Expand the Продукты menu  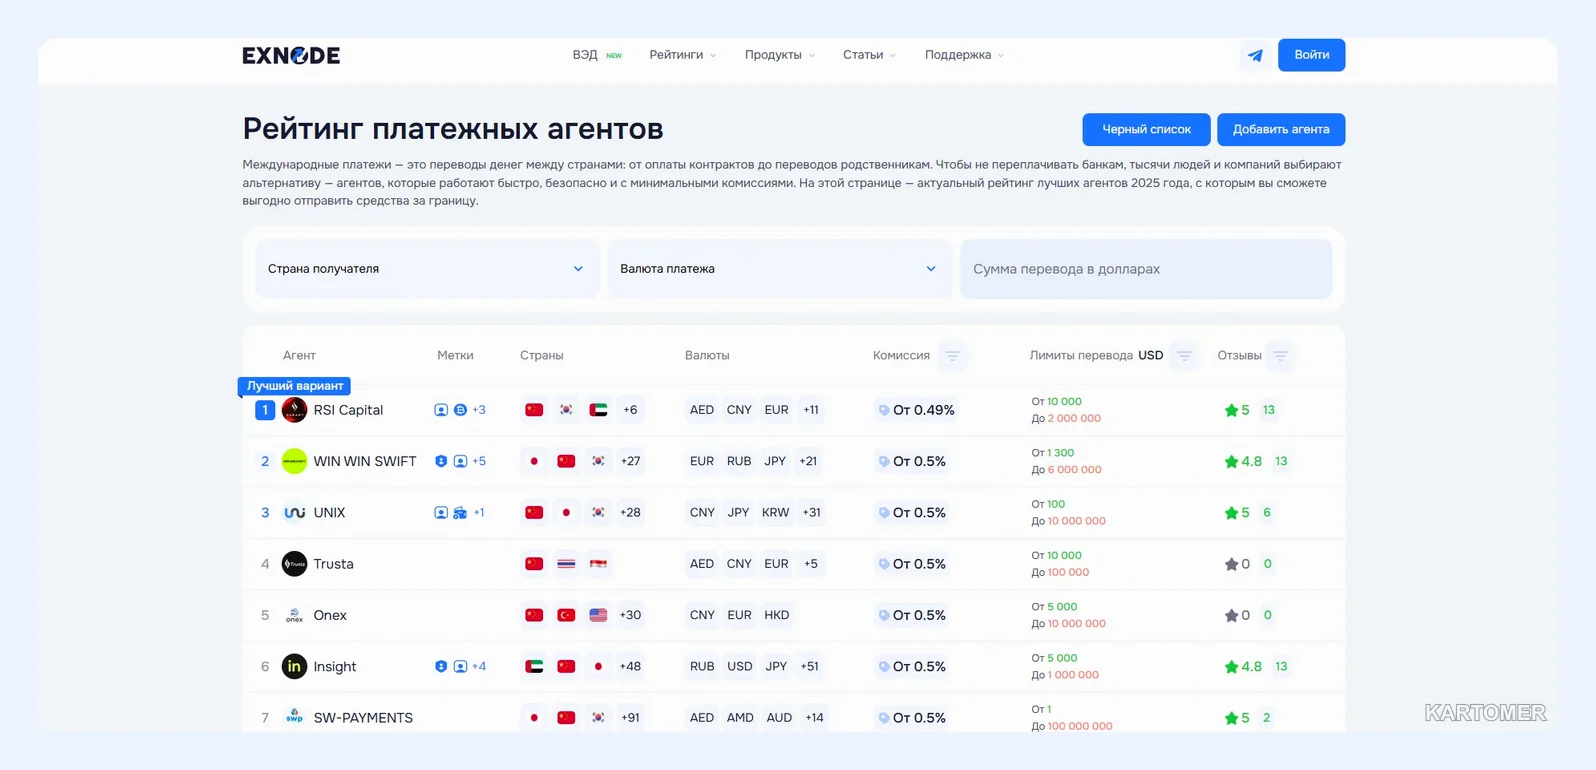tap(780, 55)
